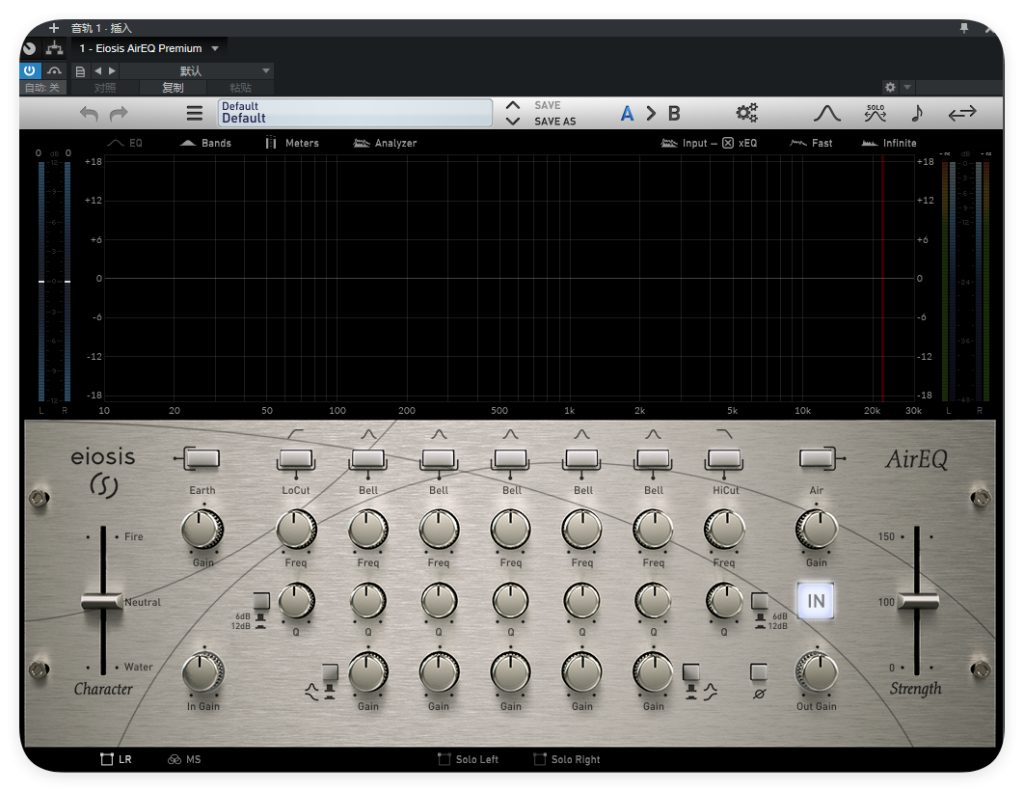Open the dropdown arrow beside the host gear
This screenshot has height=792, width=1024.
[907, 87]
